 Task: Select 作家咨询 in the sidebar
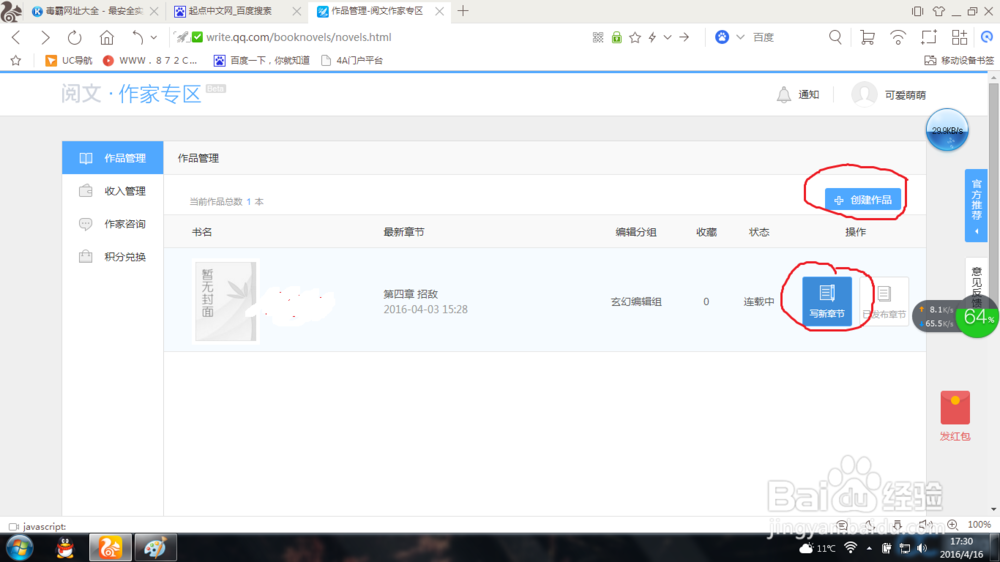112,224
